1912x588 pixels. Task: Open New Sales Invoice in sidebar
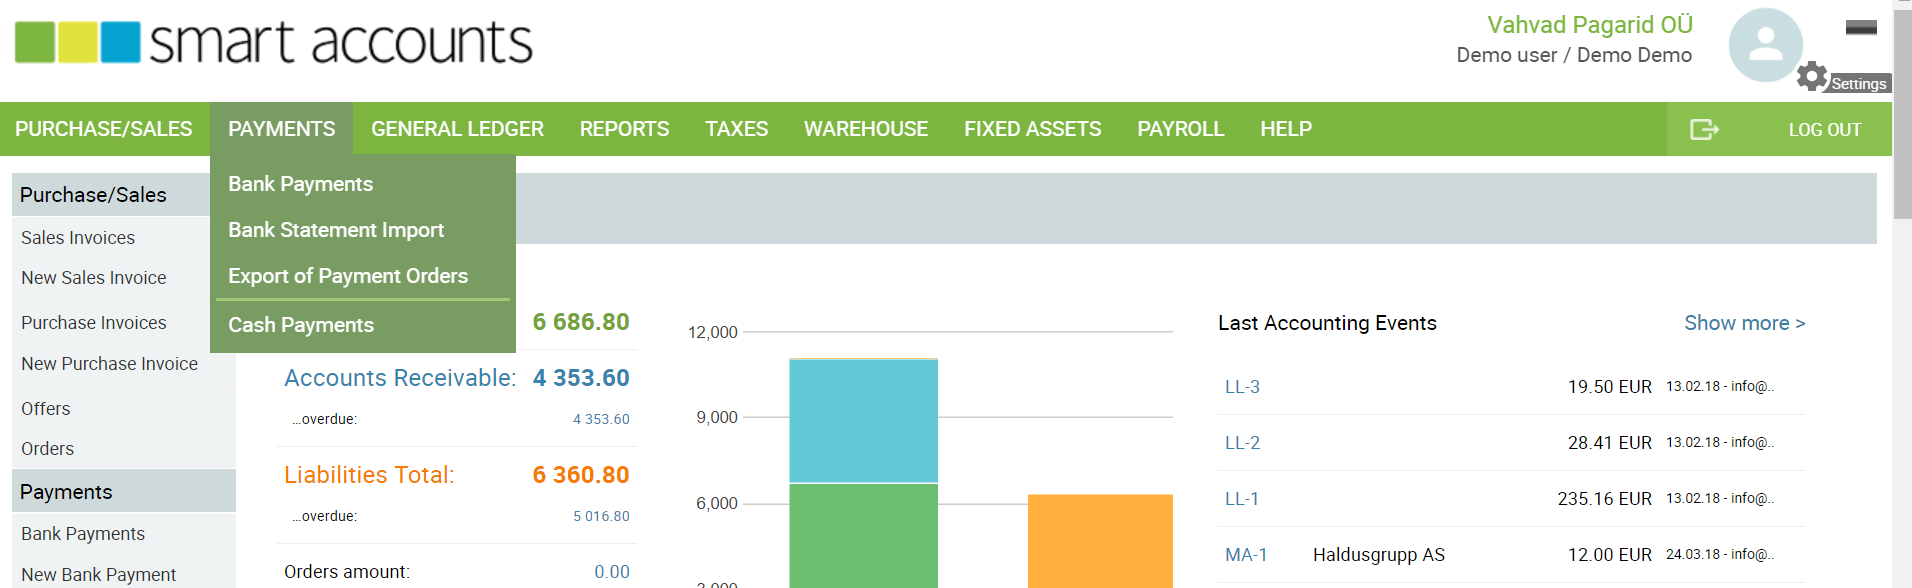(x=94, y=278)
